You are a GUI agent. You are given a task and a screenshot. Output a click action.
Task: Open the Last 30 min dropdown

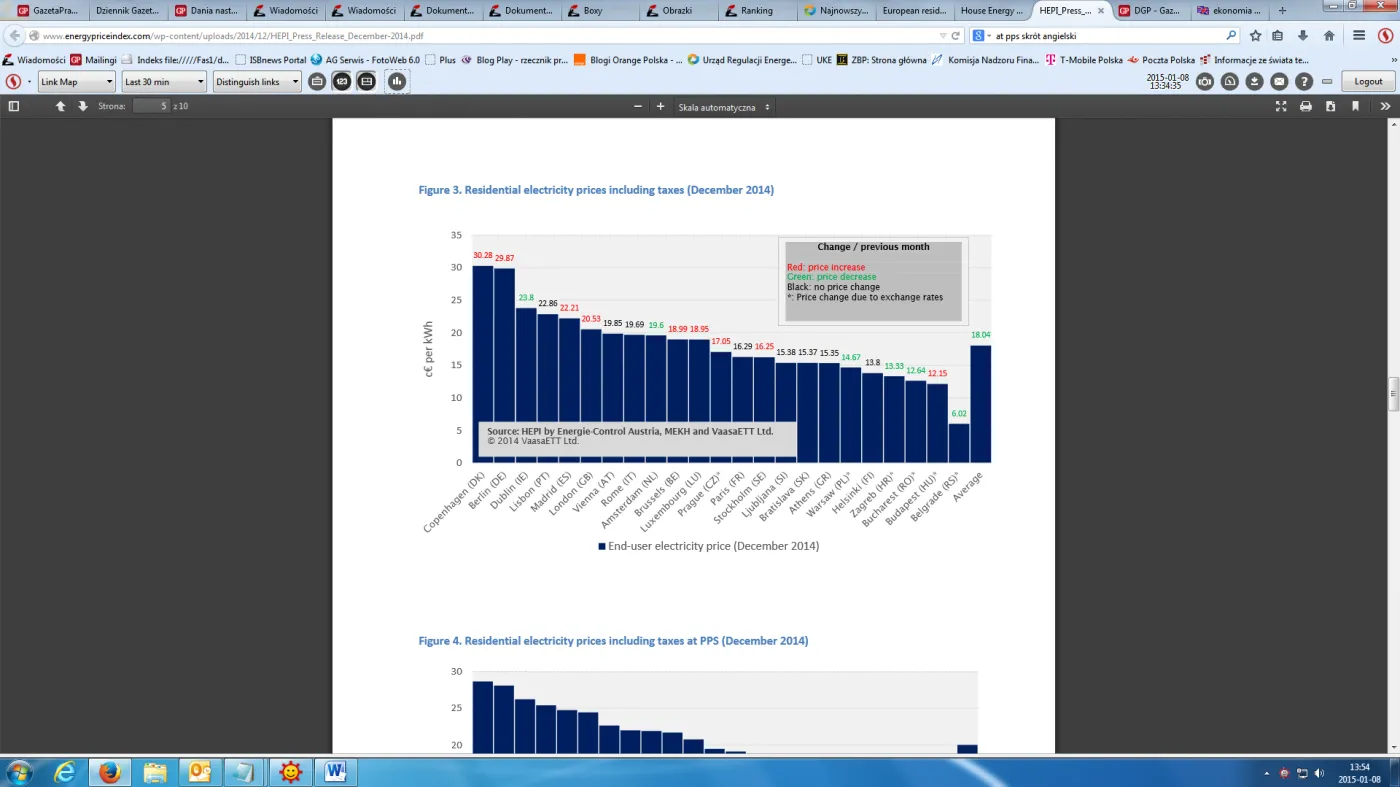coord(164,82)
